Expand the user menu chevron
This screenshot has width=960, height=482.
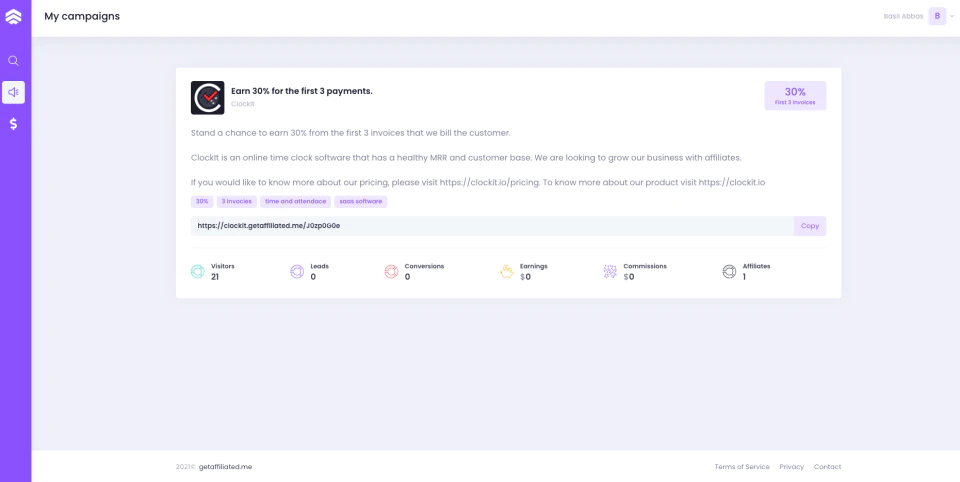[x=952, y=17]
